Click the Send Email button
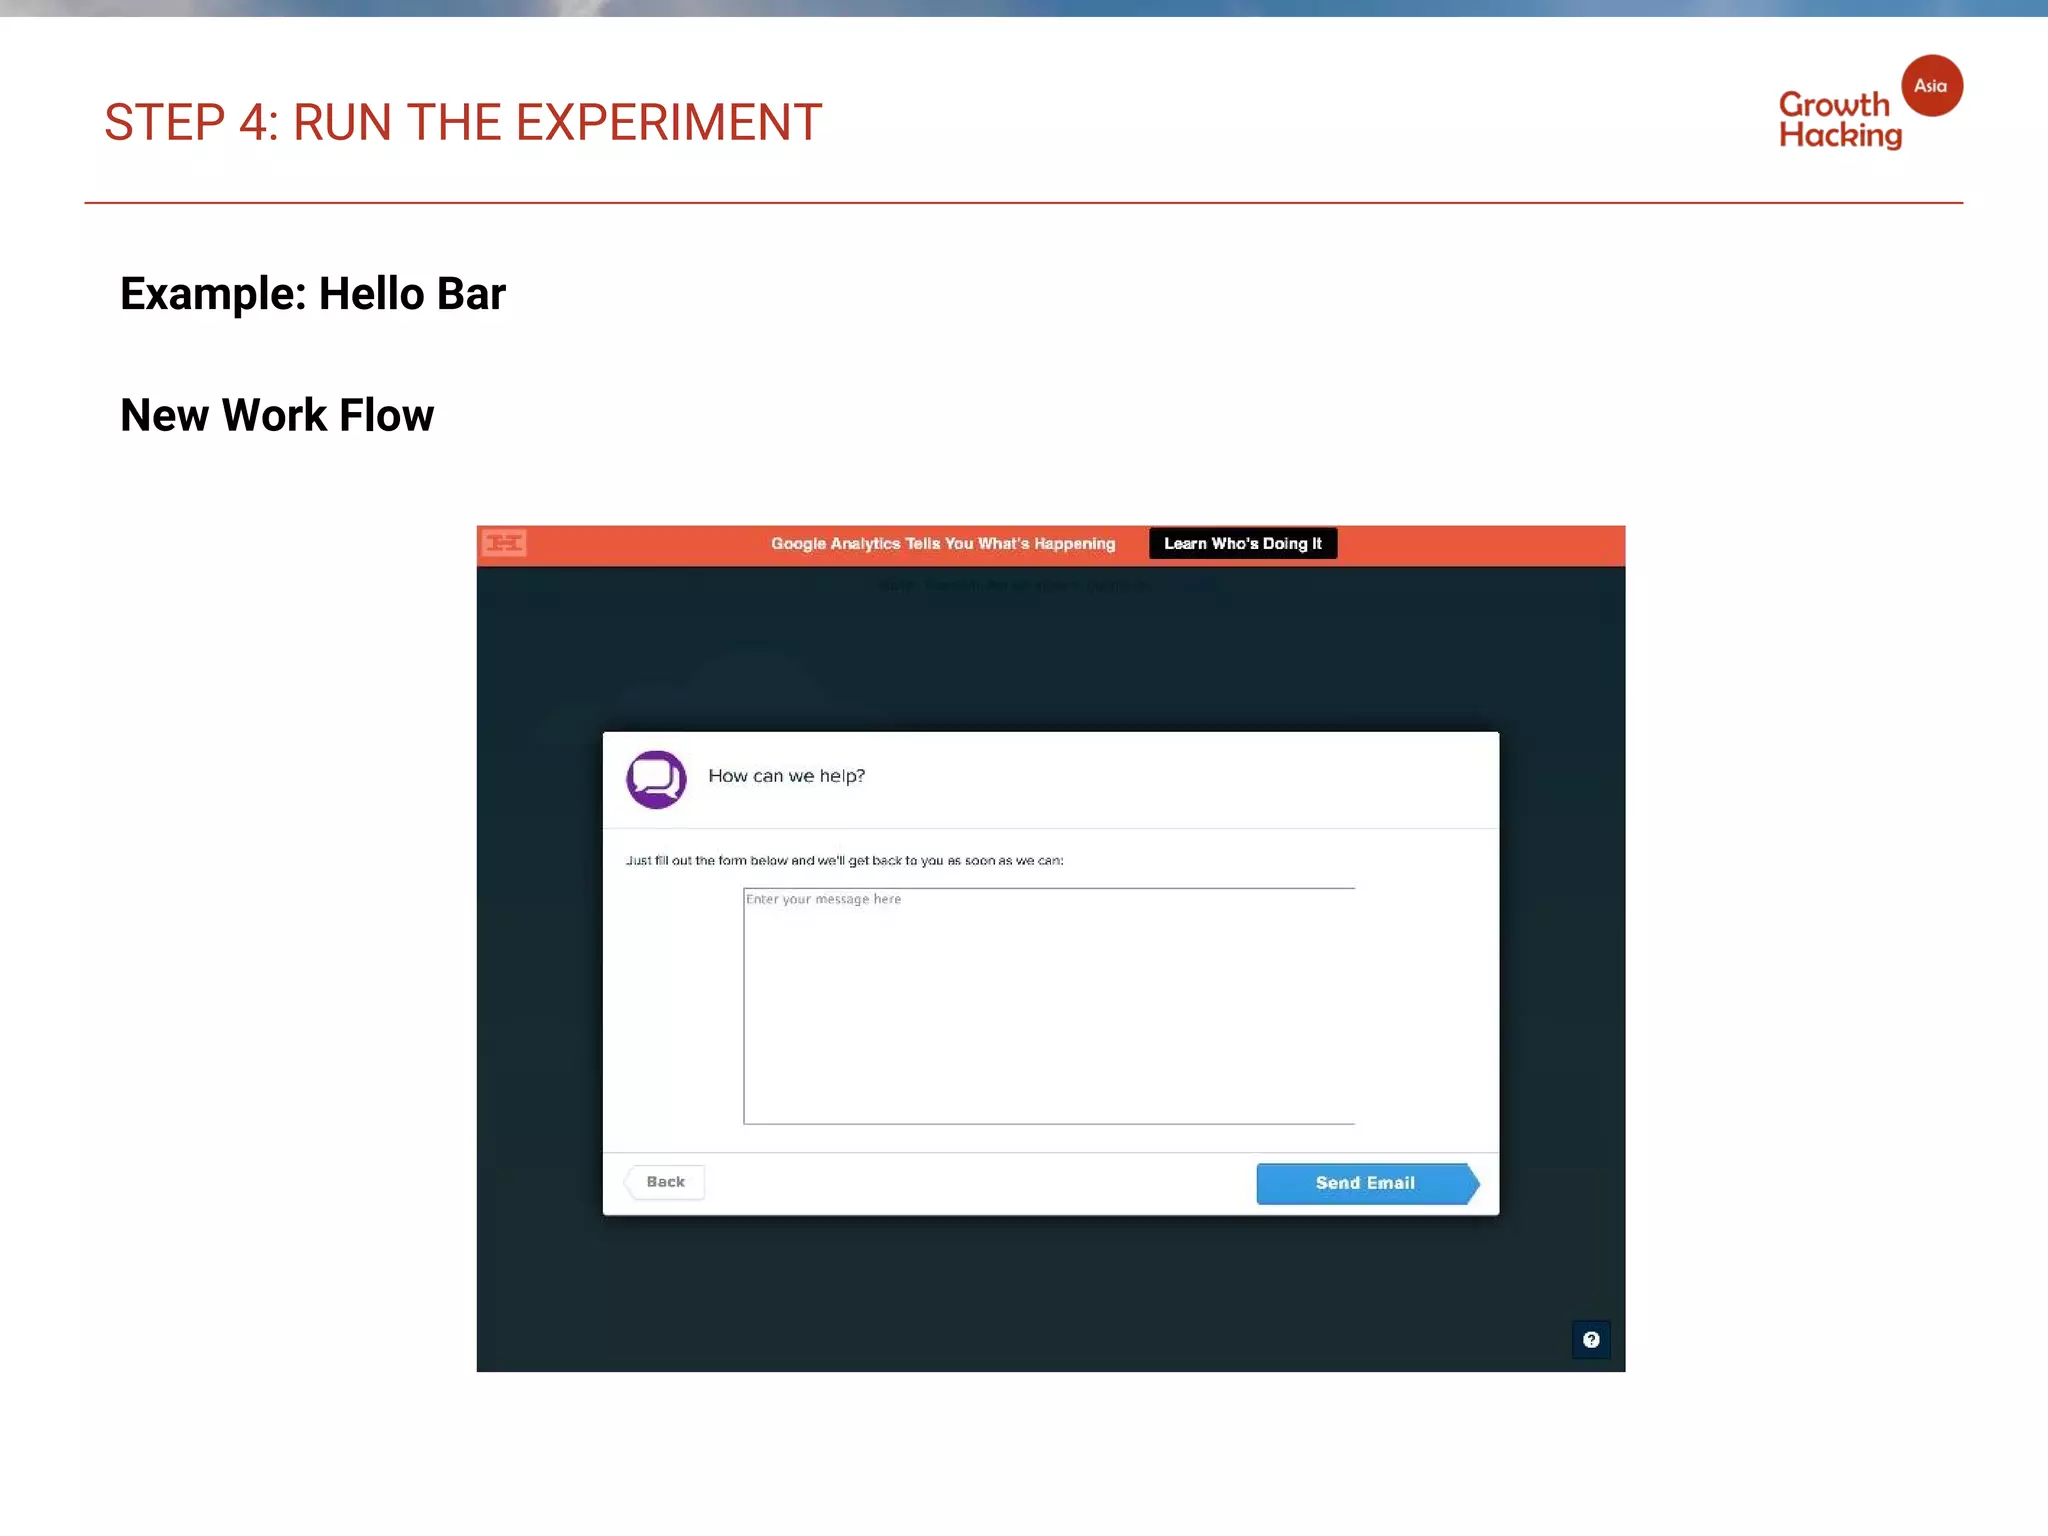The width and height of the screenshot is (2048, 1536). [1367, 1183]
